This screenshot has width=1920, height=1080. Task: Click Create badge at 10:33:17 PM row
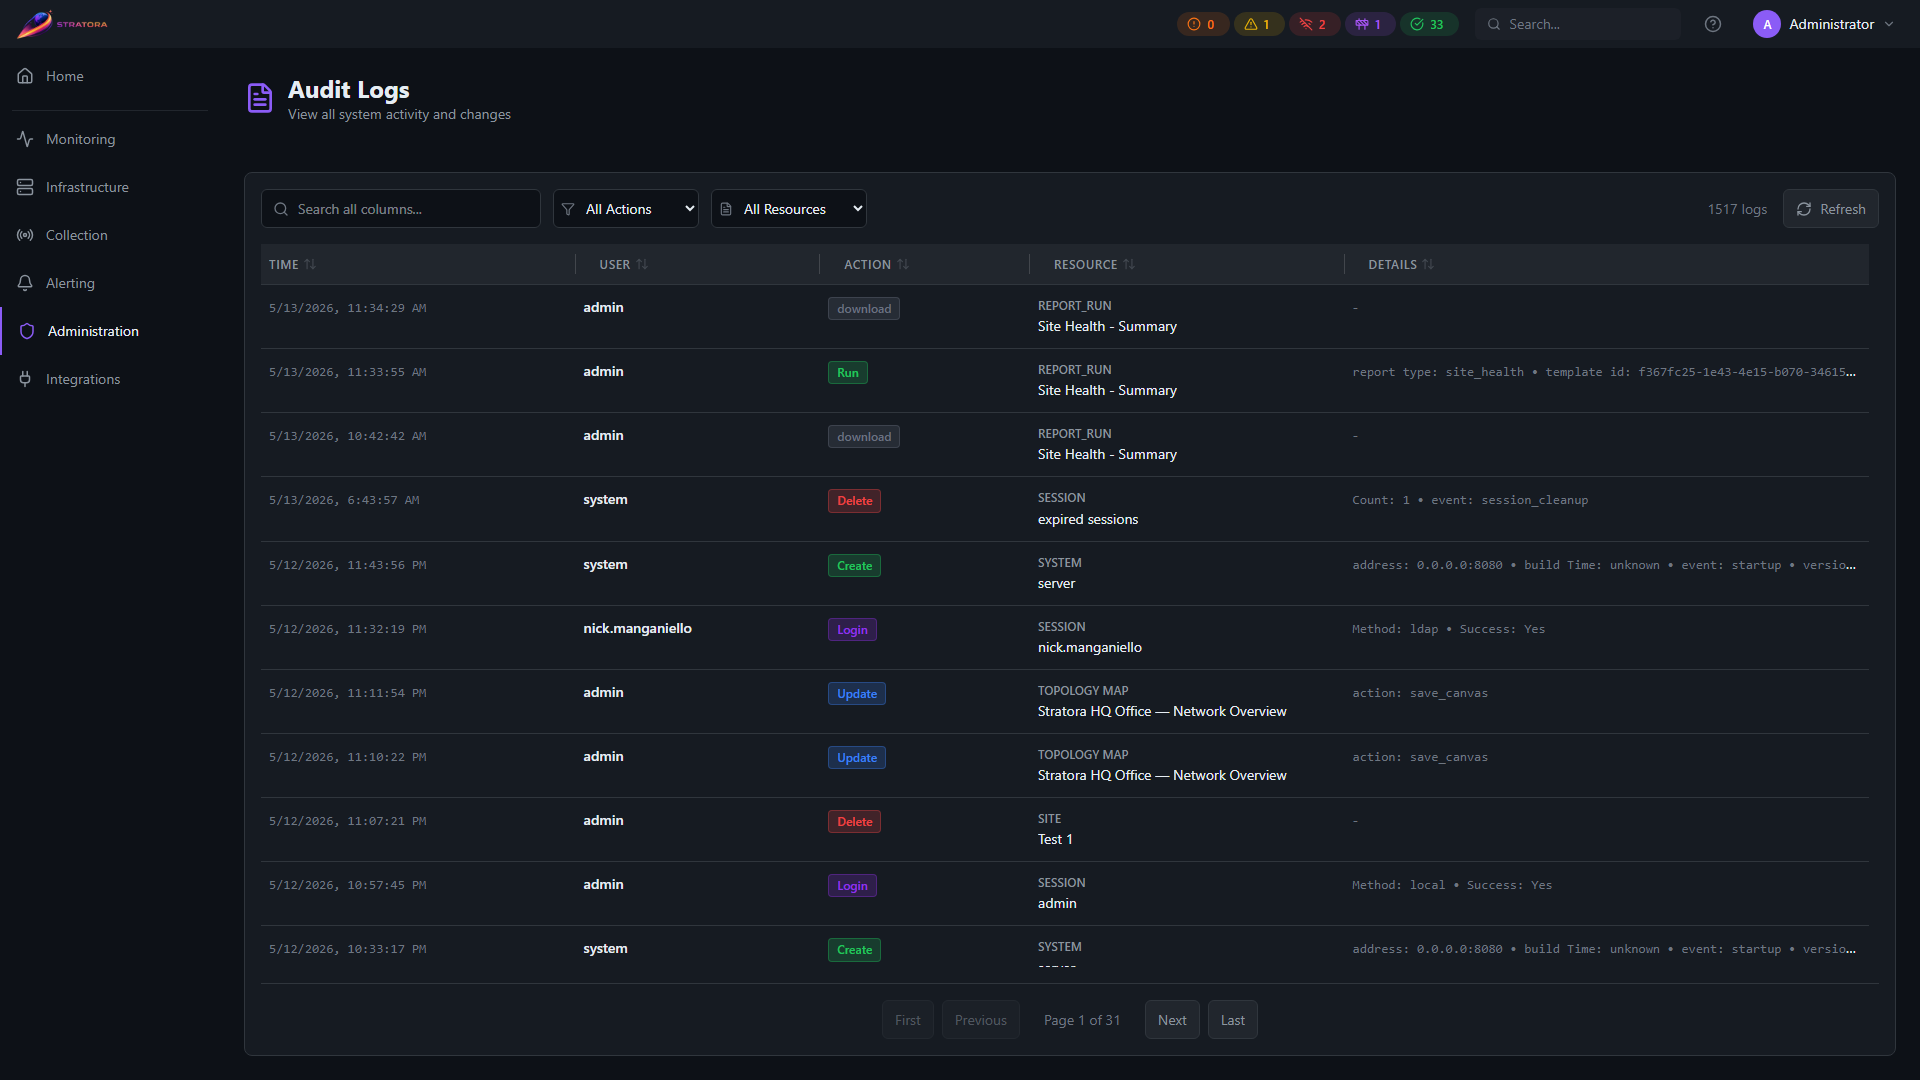coord(854,950)
